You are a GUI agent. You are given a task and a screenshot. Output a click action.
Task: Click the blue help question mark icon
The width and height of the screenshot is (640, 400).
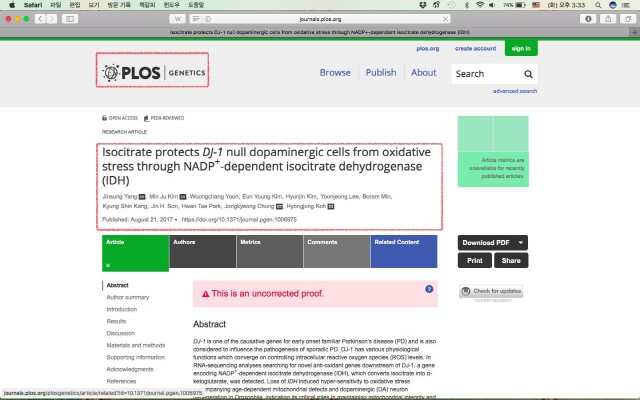[430, 289]
